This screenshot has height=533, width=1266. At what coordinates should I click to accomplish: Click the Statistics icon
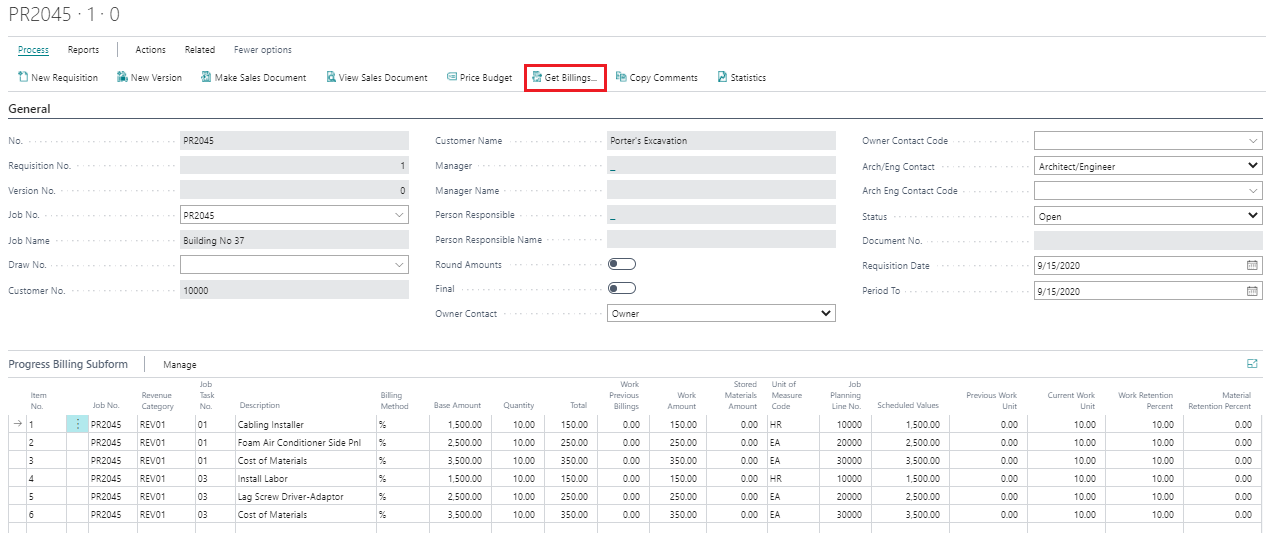coord(722,77)
